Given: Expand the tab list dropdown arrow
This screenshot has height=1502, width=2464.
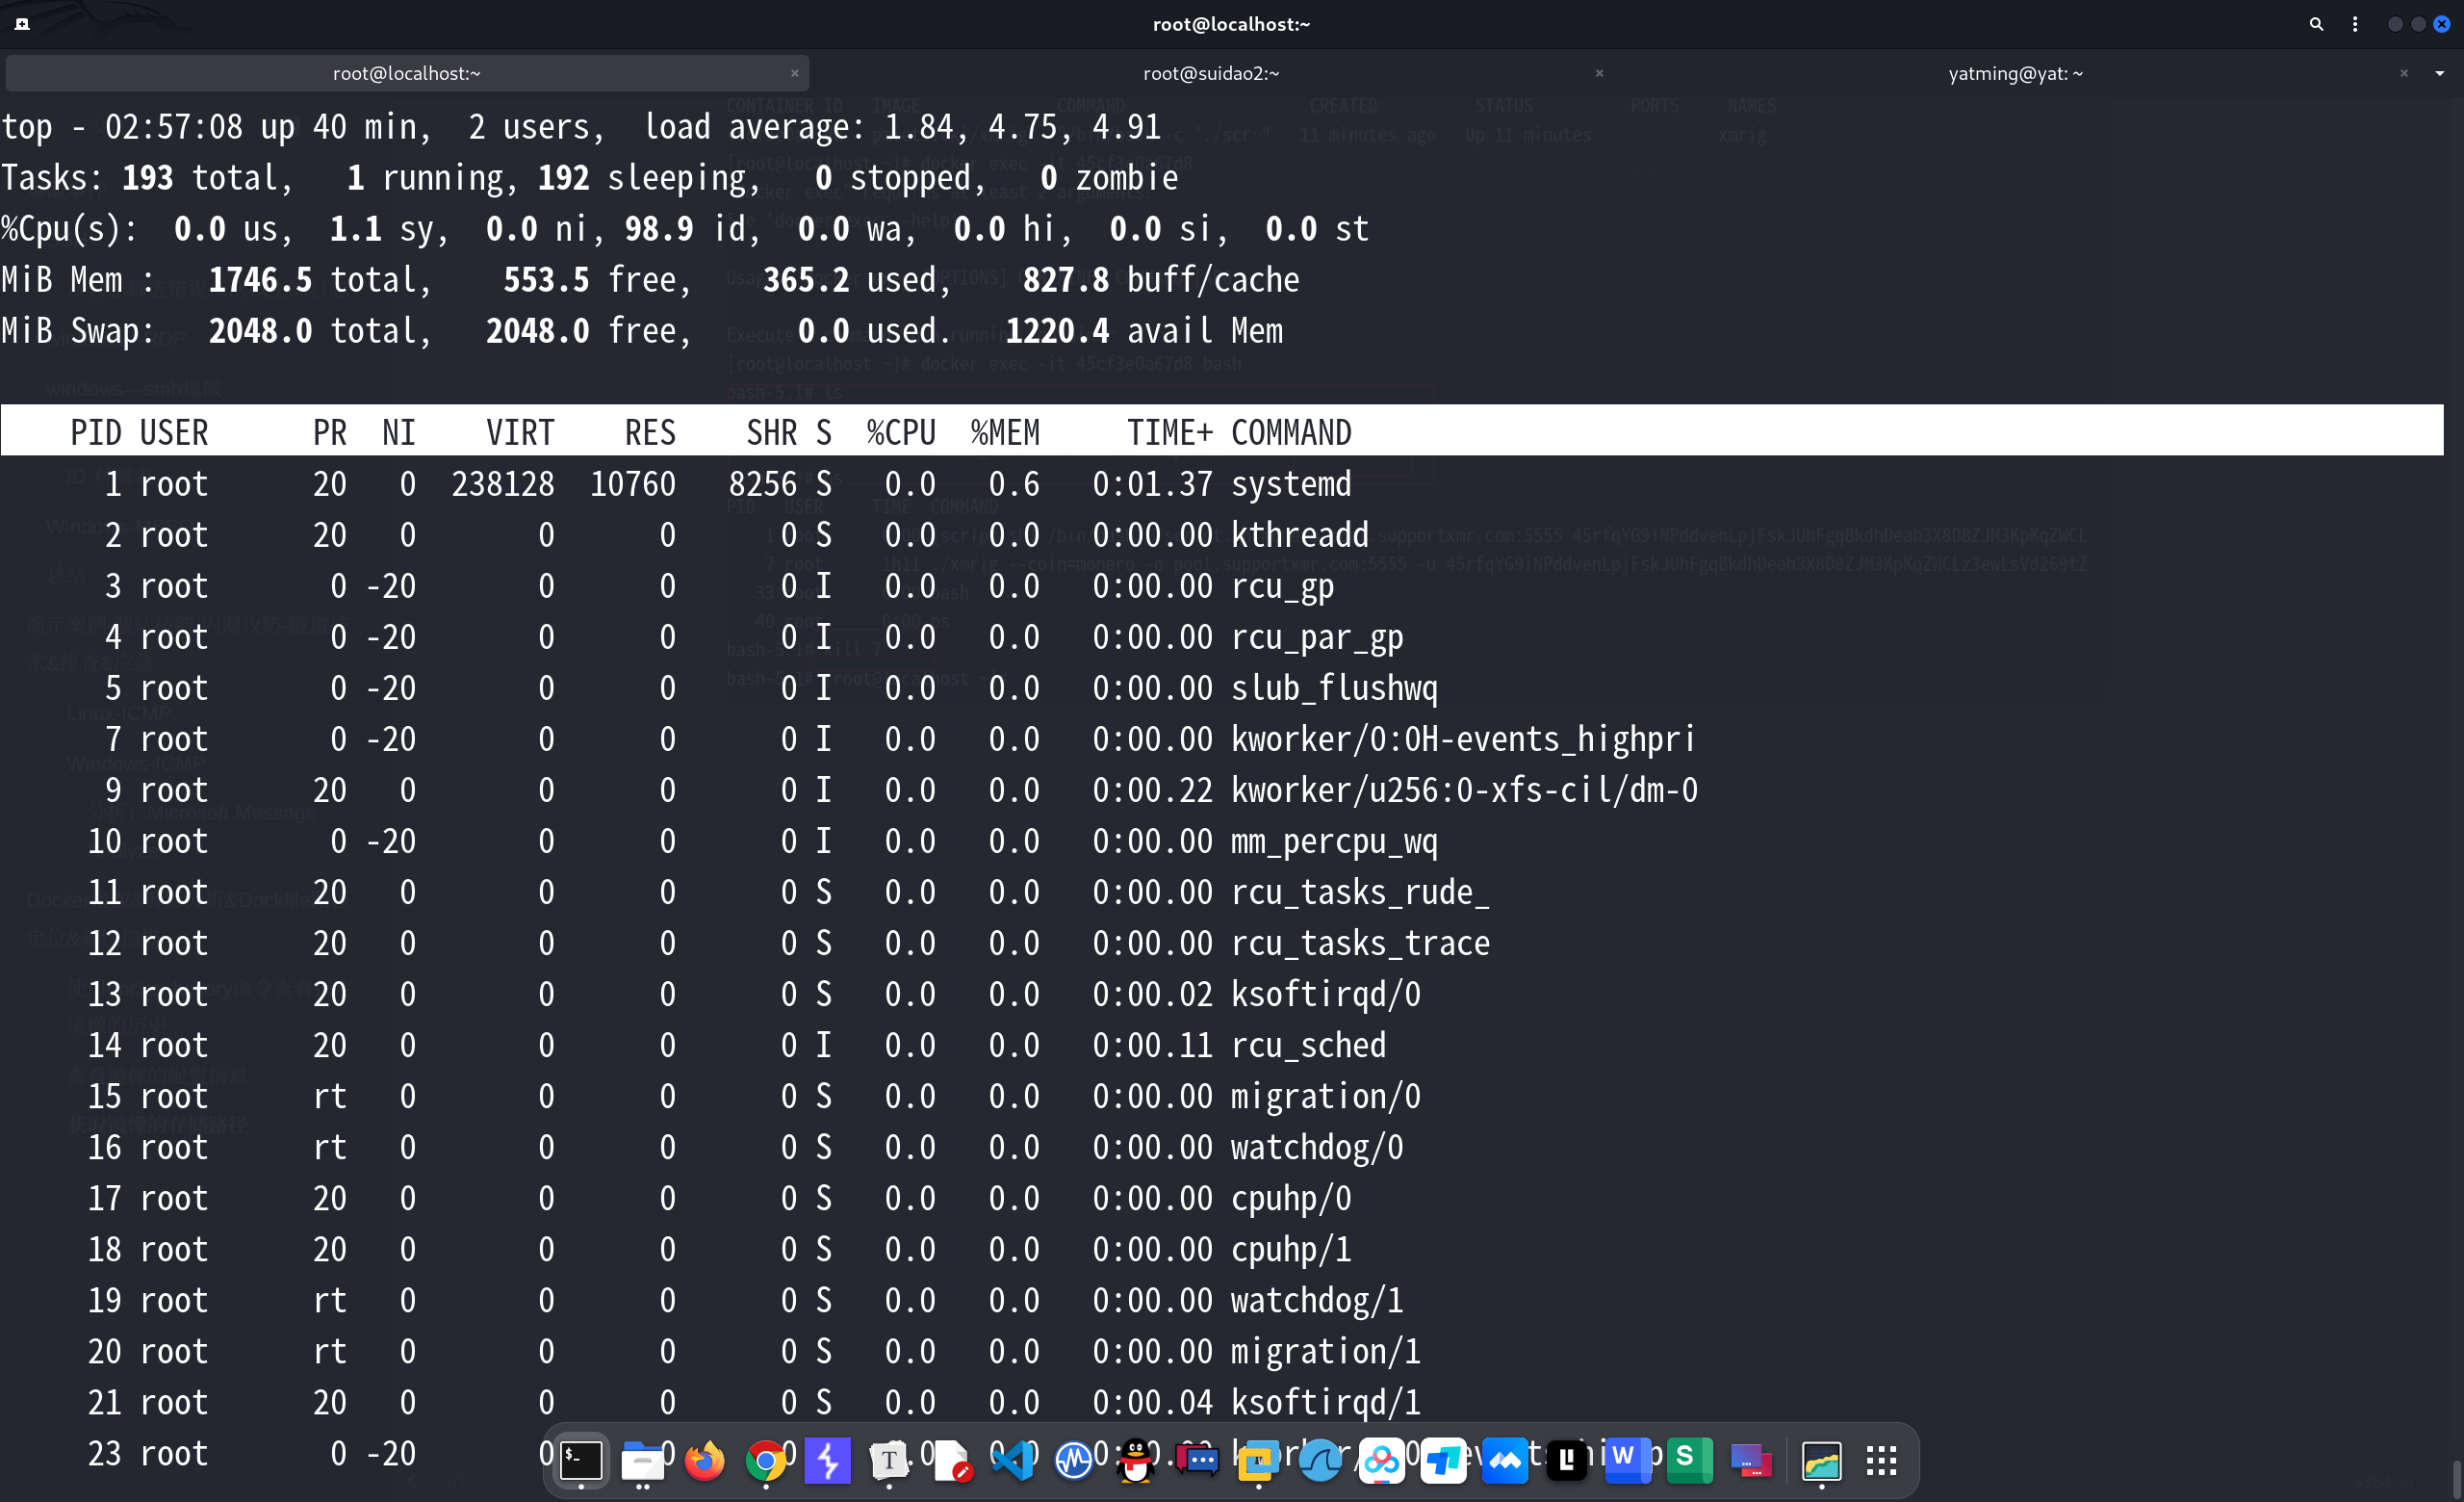Looking at the screenshot, I should 2439,73.
